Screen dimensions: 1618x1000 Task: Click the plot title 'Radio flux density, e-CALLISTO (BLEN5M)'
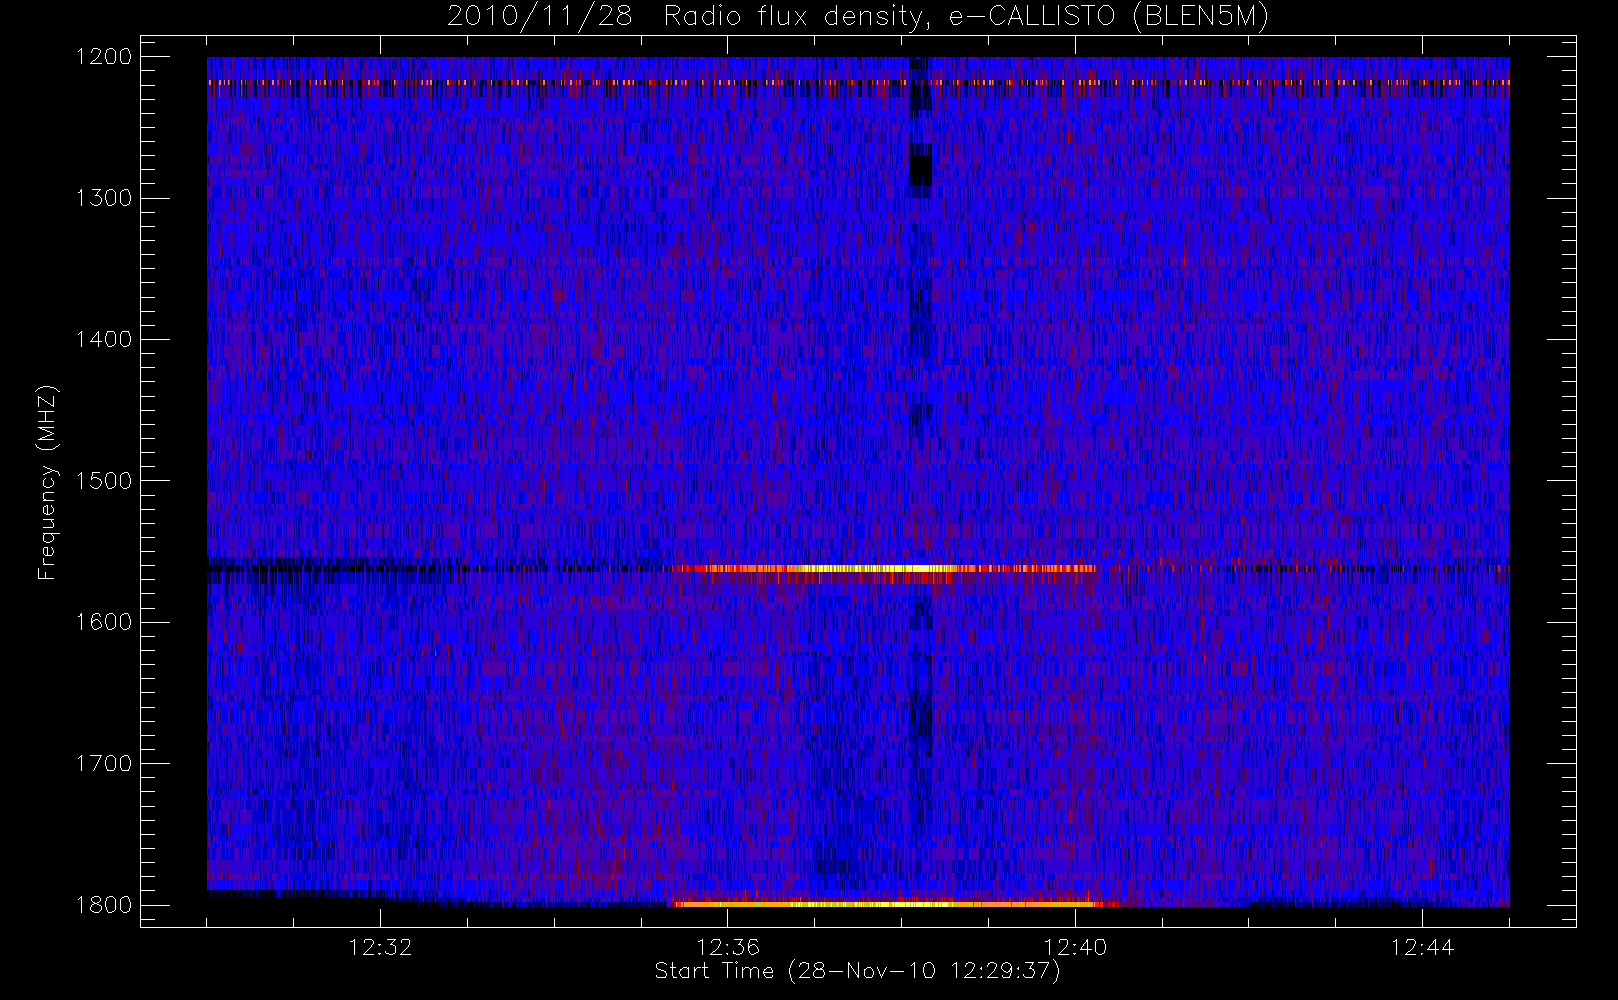click(x=966, y=17)
